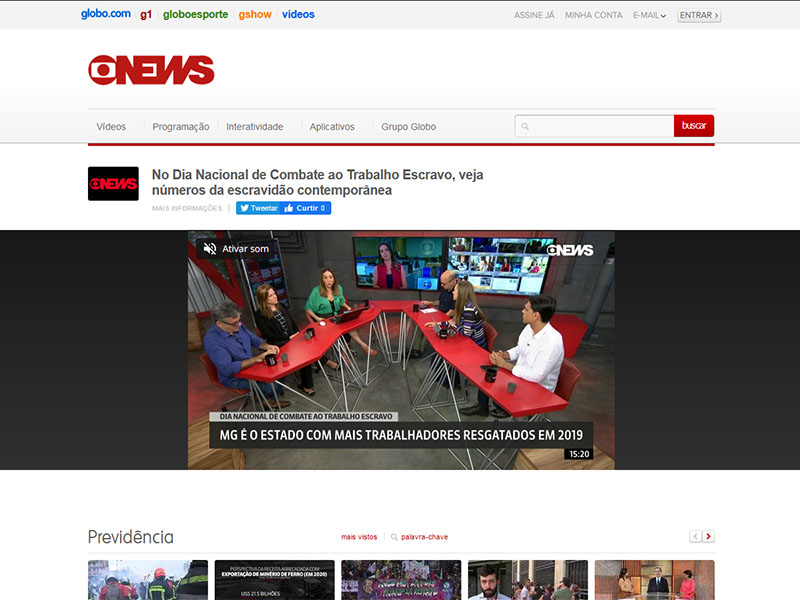Expand the E-MAIL dropdown
This screenshot has height=600, width=800.
point(649,15)
